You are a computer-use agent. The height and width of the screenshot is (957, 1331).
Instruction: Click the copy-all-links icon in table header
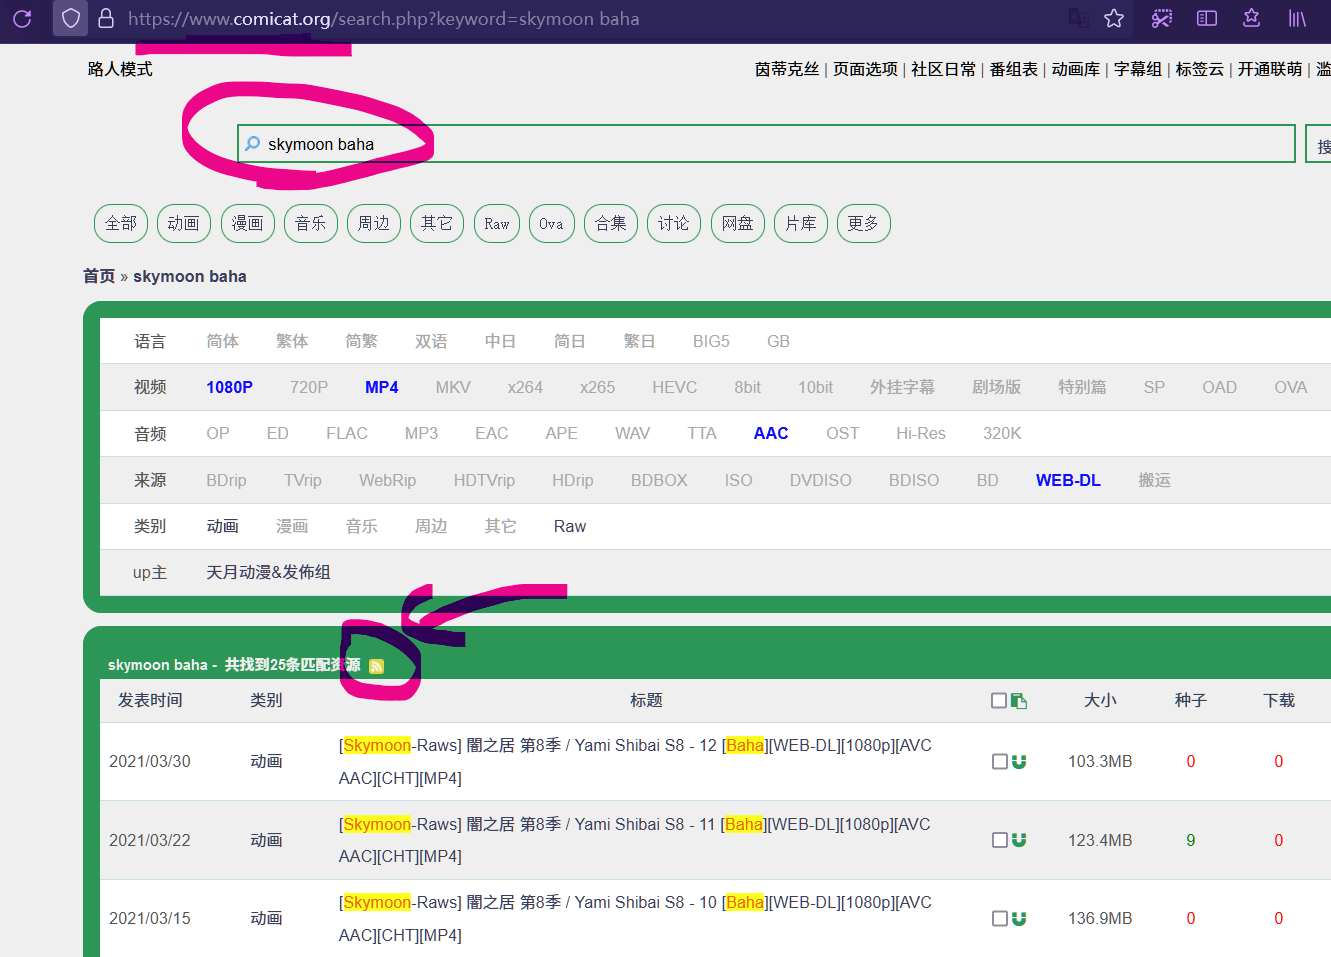coord(1019,701)
